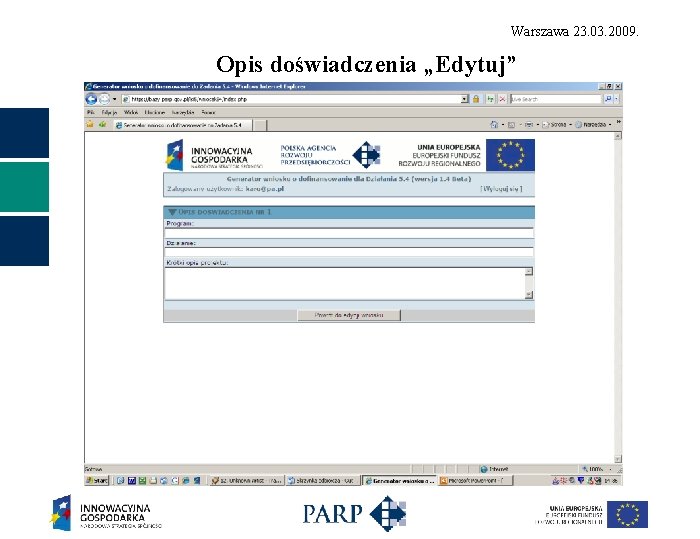Click the browser Forward arrow button
This screenshot has width=700, height=539.
point(104,99)
